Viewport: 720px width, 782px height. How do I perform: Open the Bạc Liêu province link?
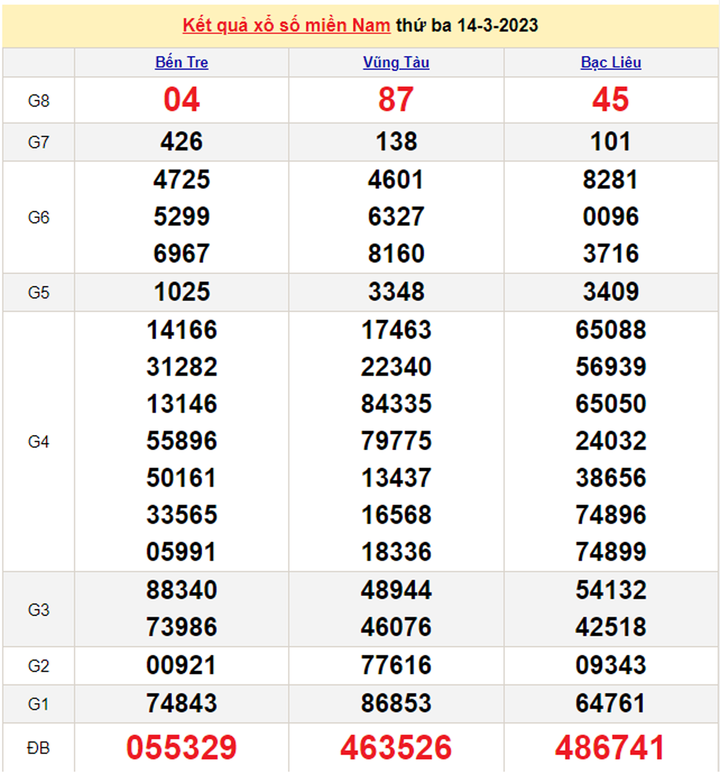pos(611,62)
